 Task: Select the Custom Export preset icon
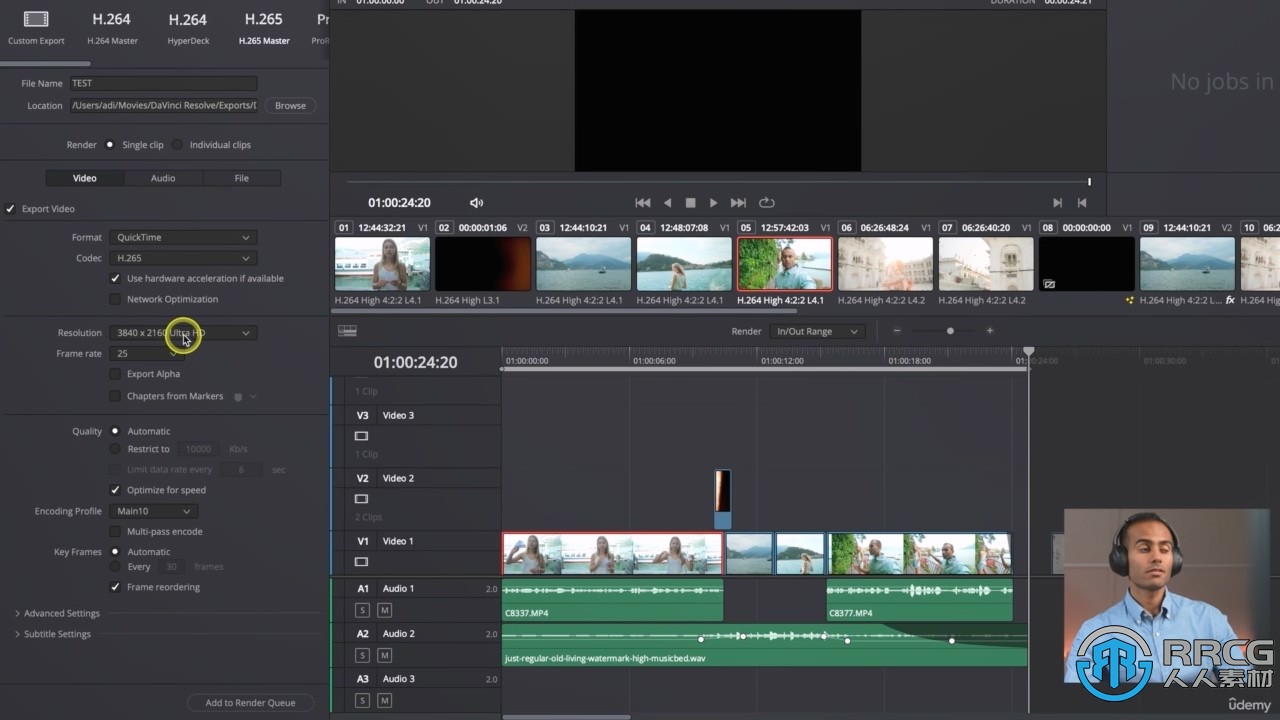pyautogui.click(x=36, y=19)
